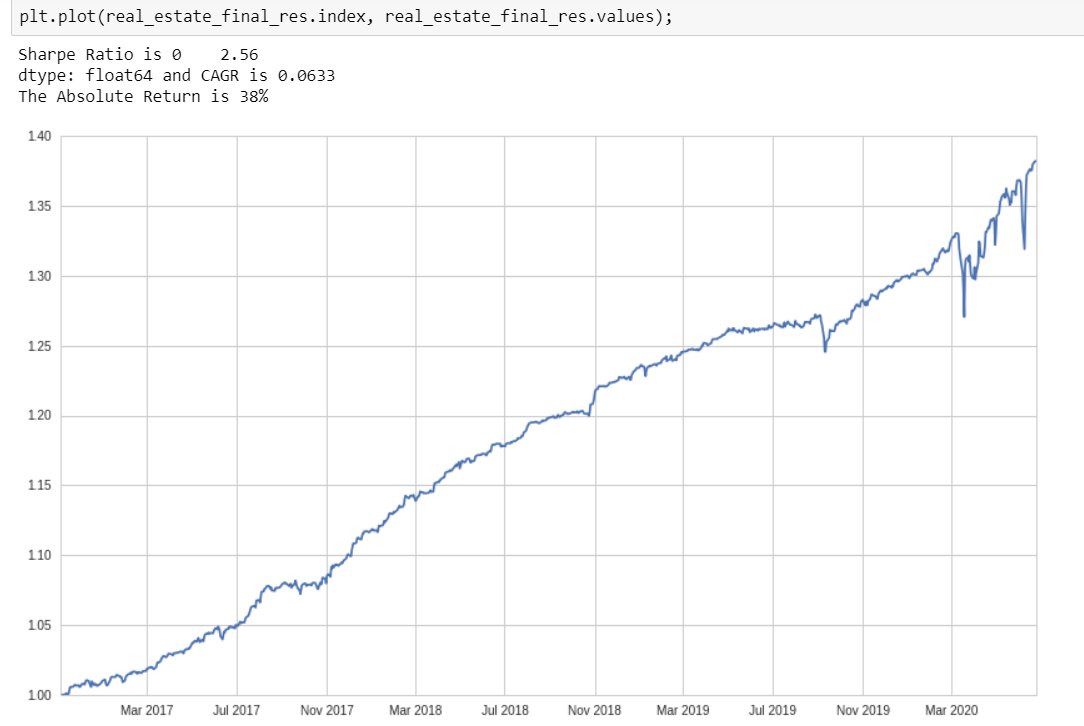Viewport: 1084px width, 726px height.
Task: Click the plt.plot code cell line
Action: tap(346, 16)
